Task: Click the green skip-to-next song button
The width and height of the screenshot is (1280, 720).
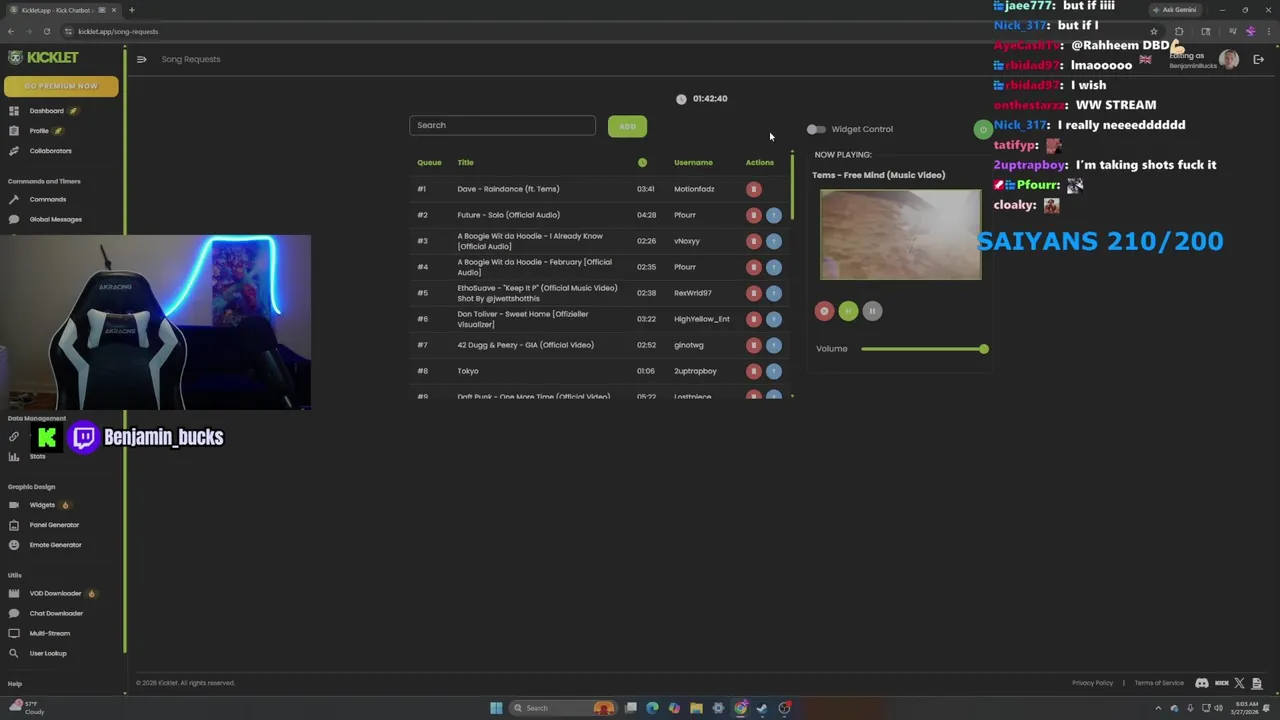Action: tap(848, 311)
